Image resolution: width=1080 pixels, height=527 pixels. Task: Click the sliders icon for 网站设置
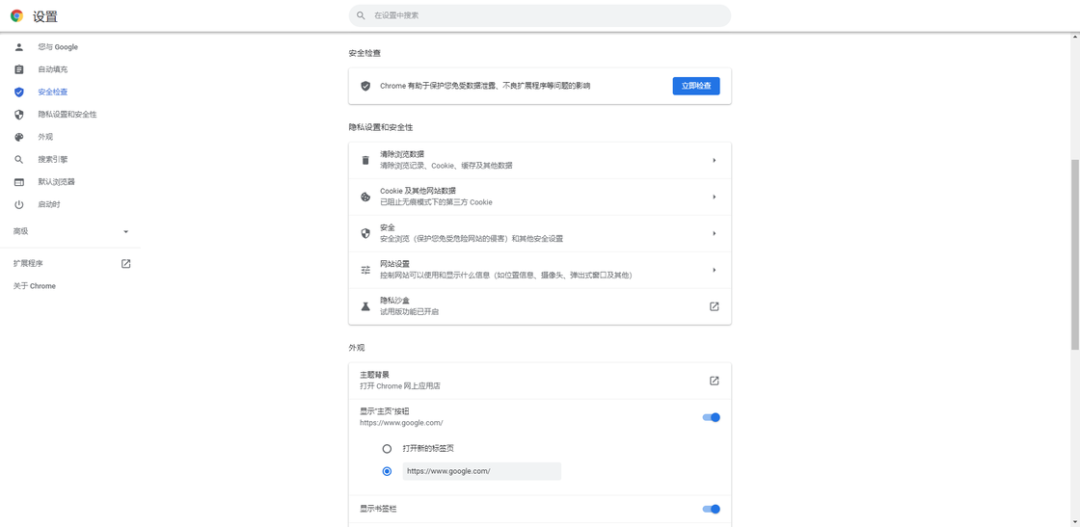(x=366, y=269)
